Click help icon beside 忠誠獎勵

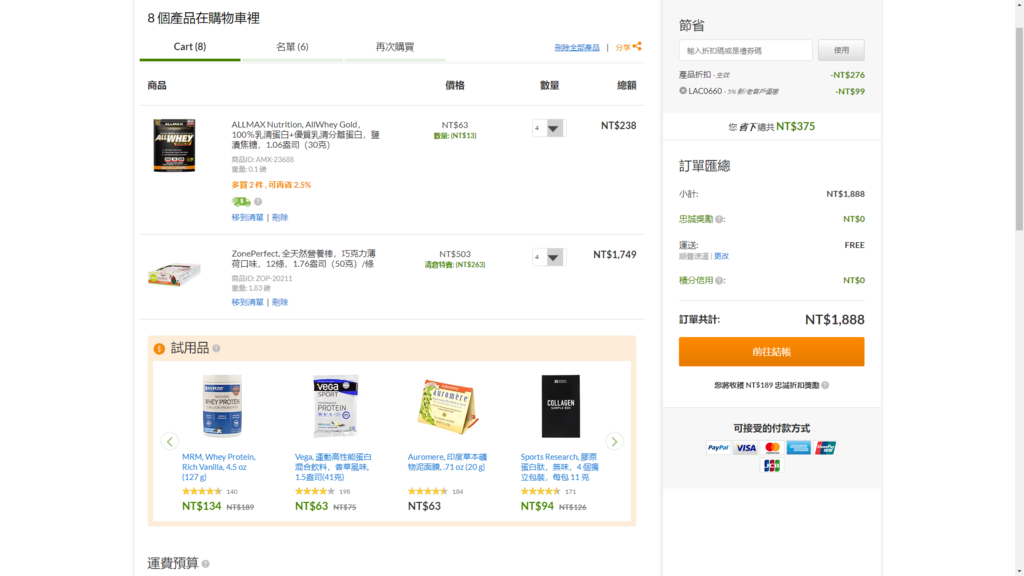[720, 219]
